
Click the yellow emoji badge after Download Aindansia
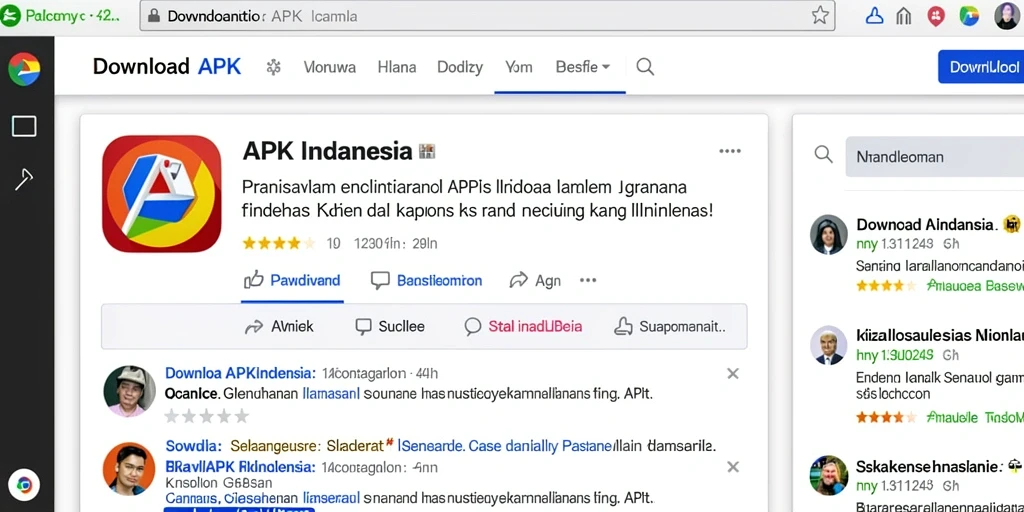(x=1012, y=225)
